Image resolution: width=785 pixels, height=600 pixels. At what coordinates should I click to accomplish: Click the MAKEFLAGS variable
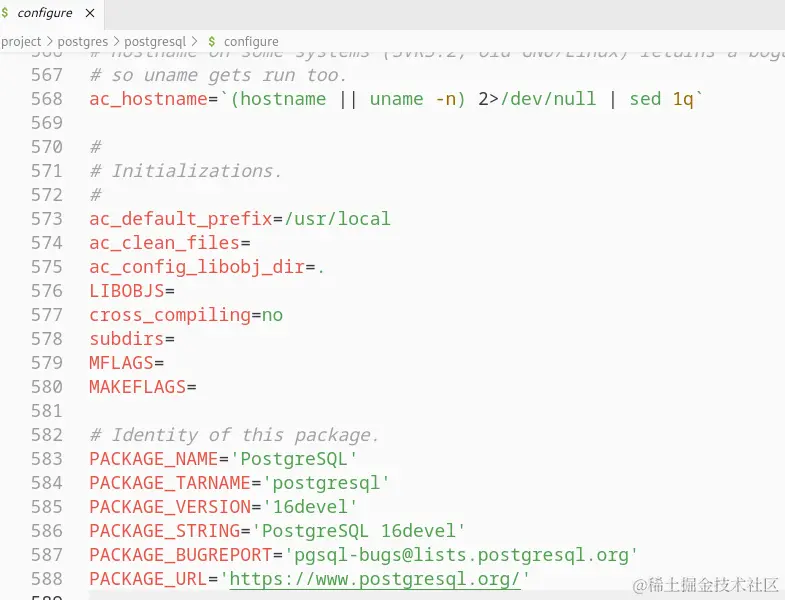tap(138, 387)
